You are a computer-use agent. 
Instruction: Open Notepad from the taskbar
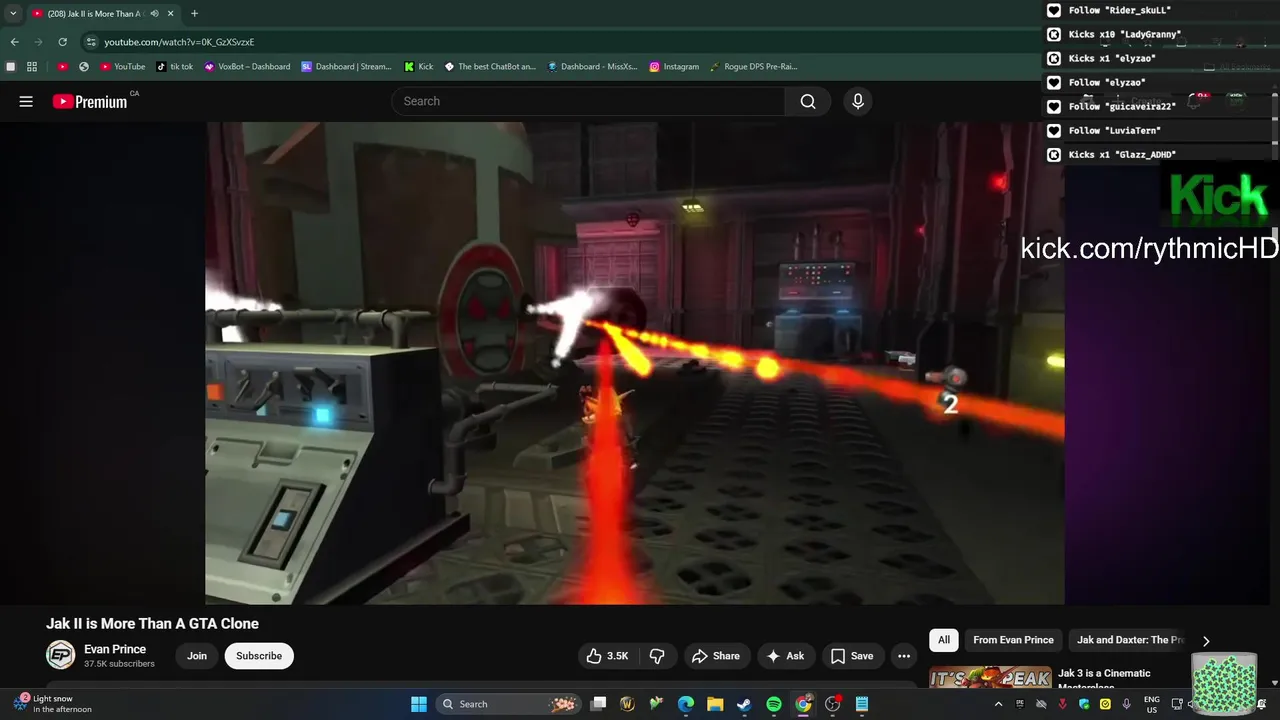click(x=862, y=704)
